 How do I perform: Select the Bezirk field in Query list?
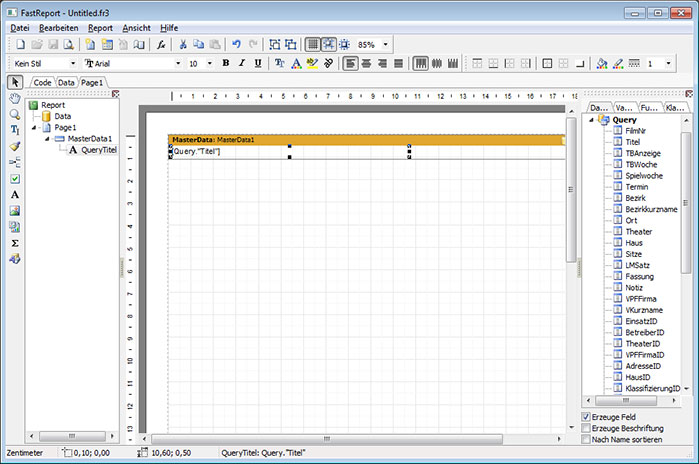click(x=636, y=198)
